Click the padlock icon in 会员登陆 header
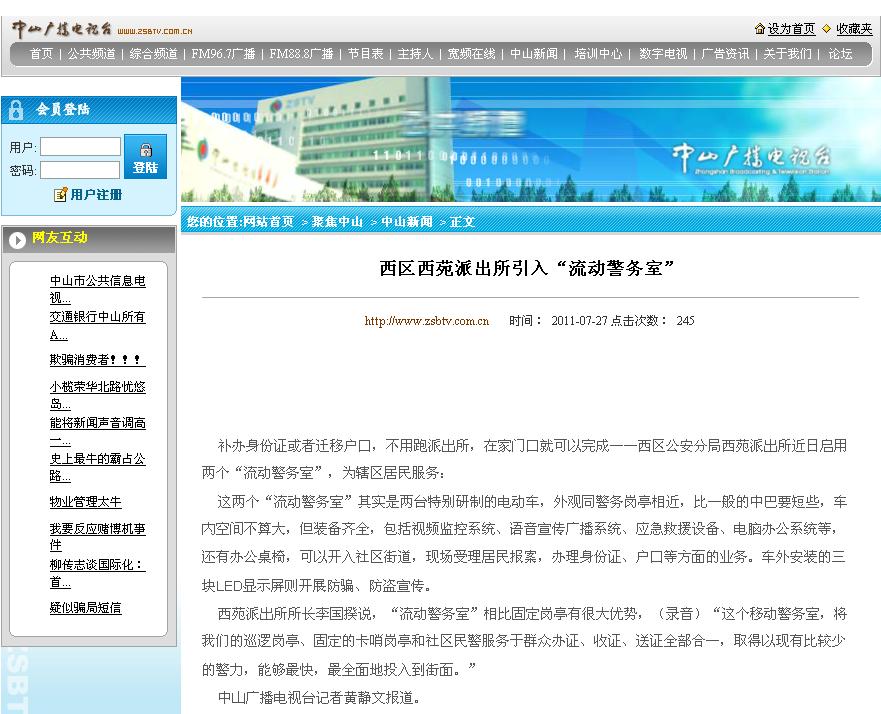Viewport: 881px width, 714px height. click(x=16, y=110)
